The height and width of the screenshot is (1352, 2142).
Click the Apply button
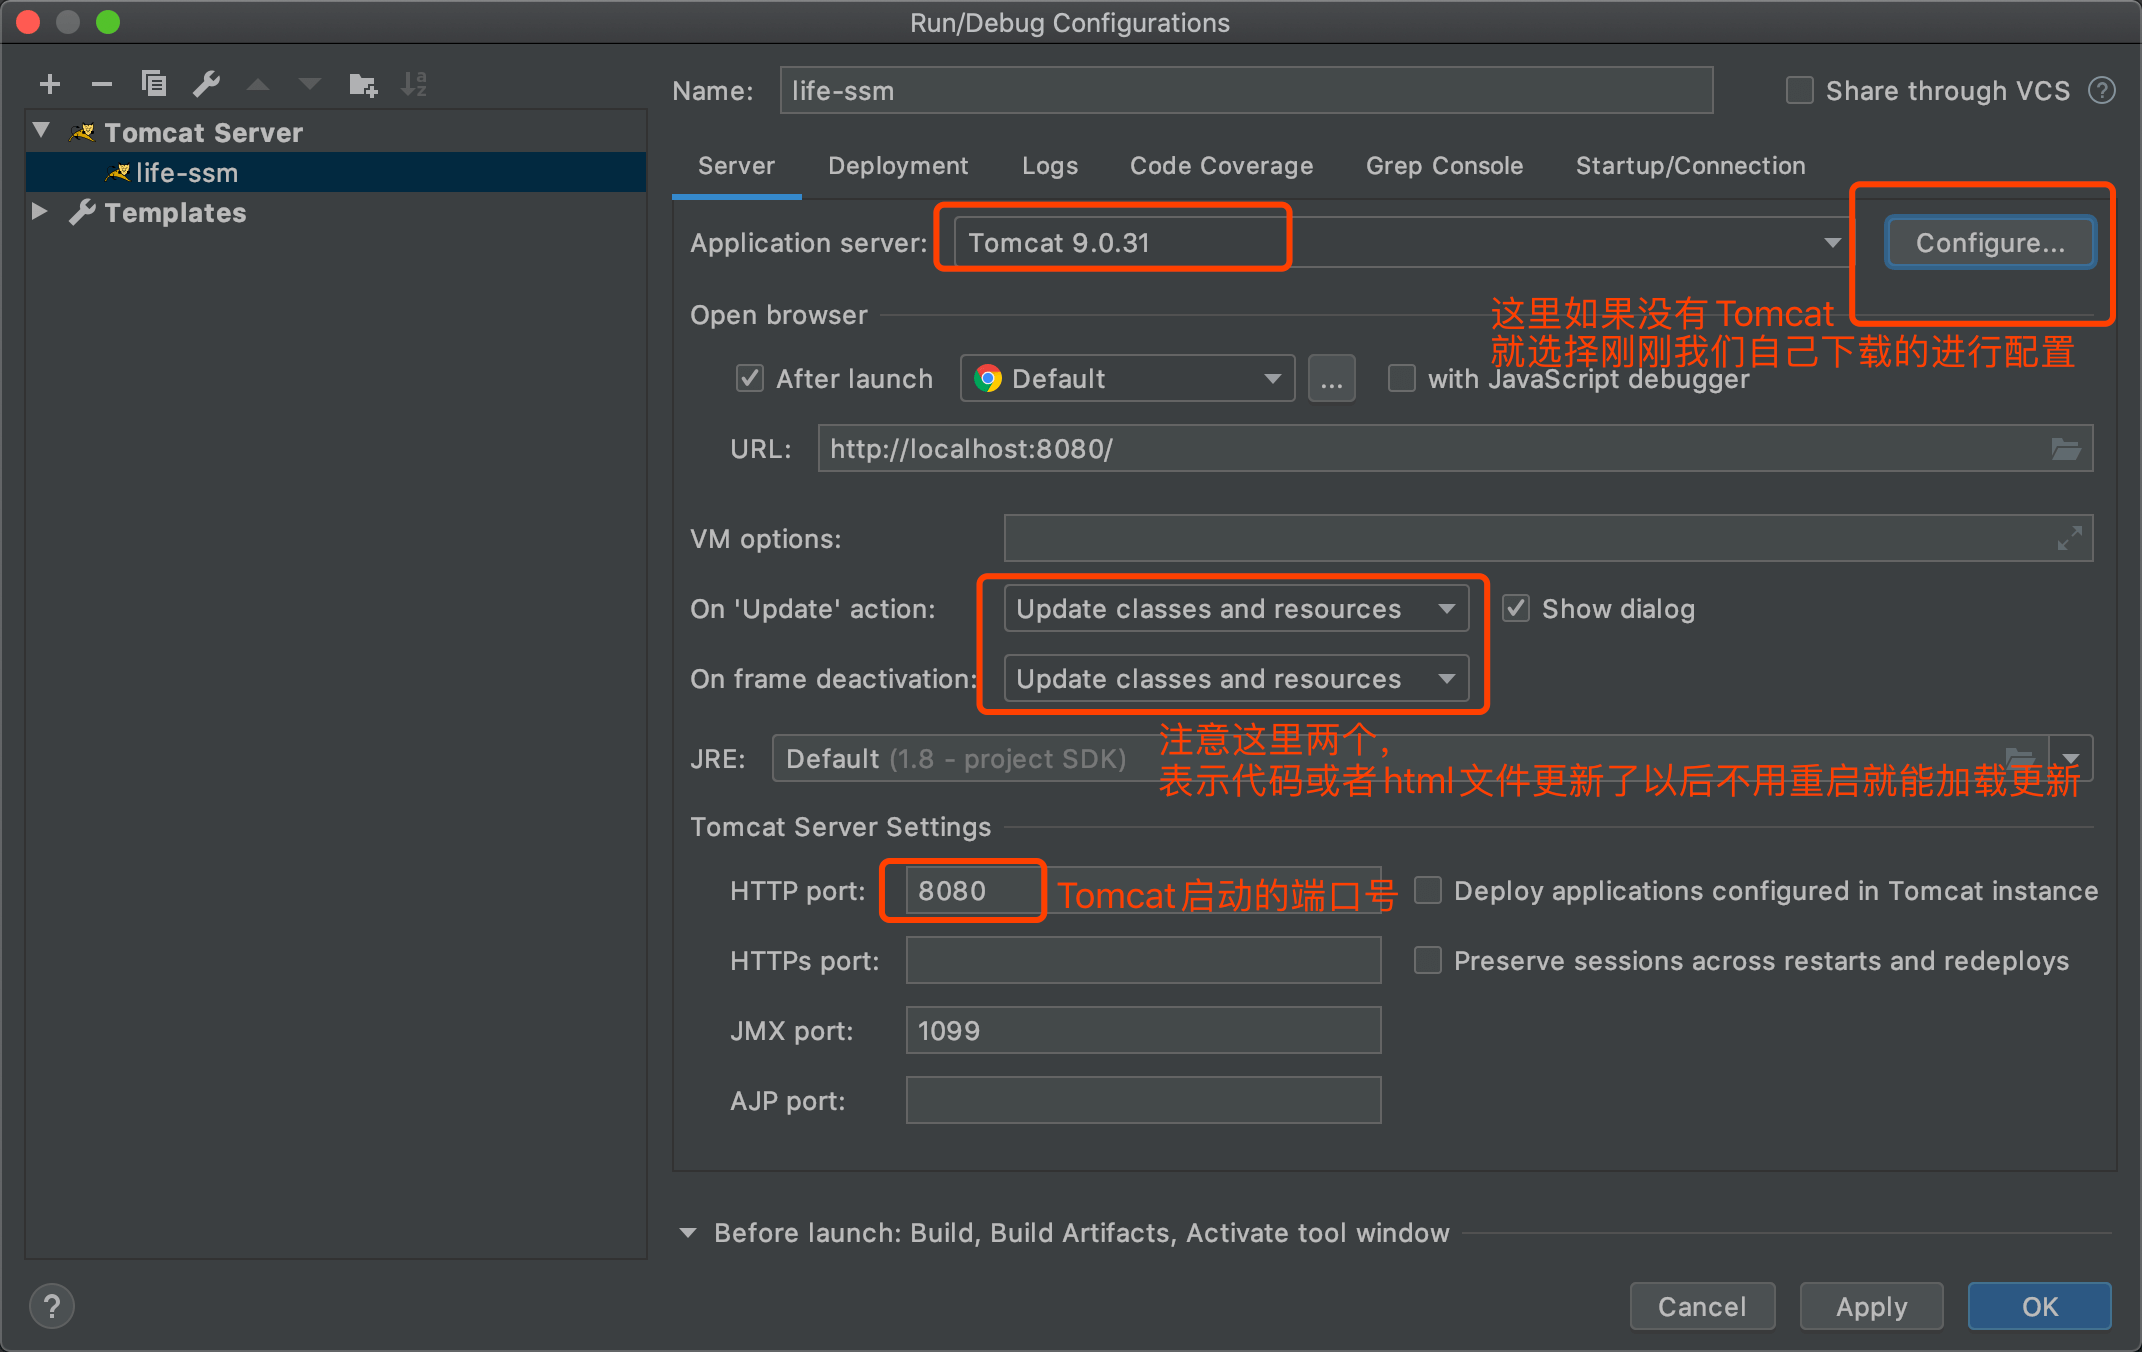pos(1871,1306)
